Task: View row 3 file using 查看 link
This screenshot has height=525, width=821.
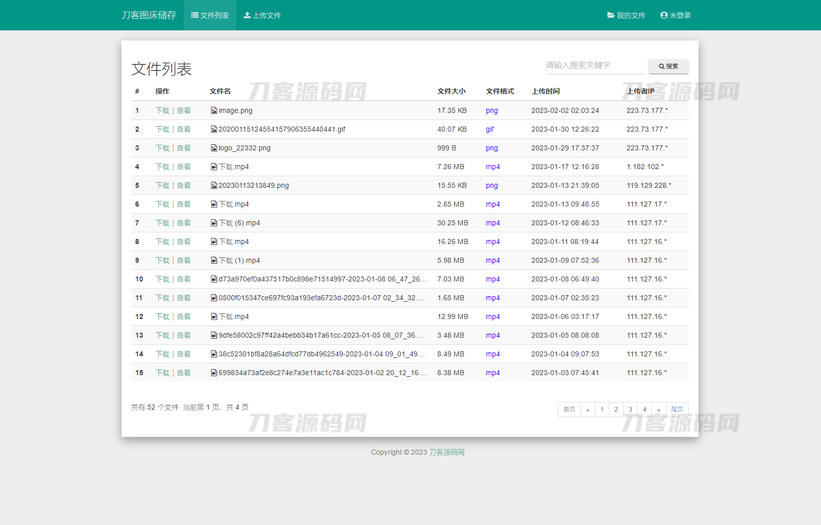Action: coord(184,148)
